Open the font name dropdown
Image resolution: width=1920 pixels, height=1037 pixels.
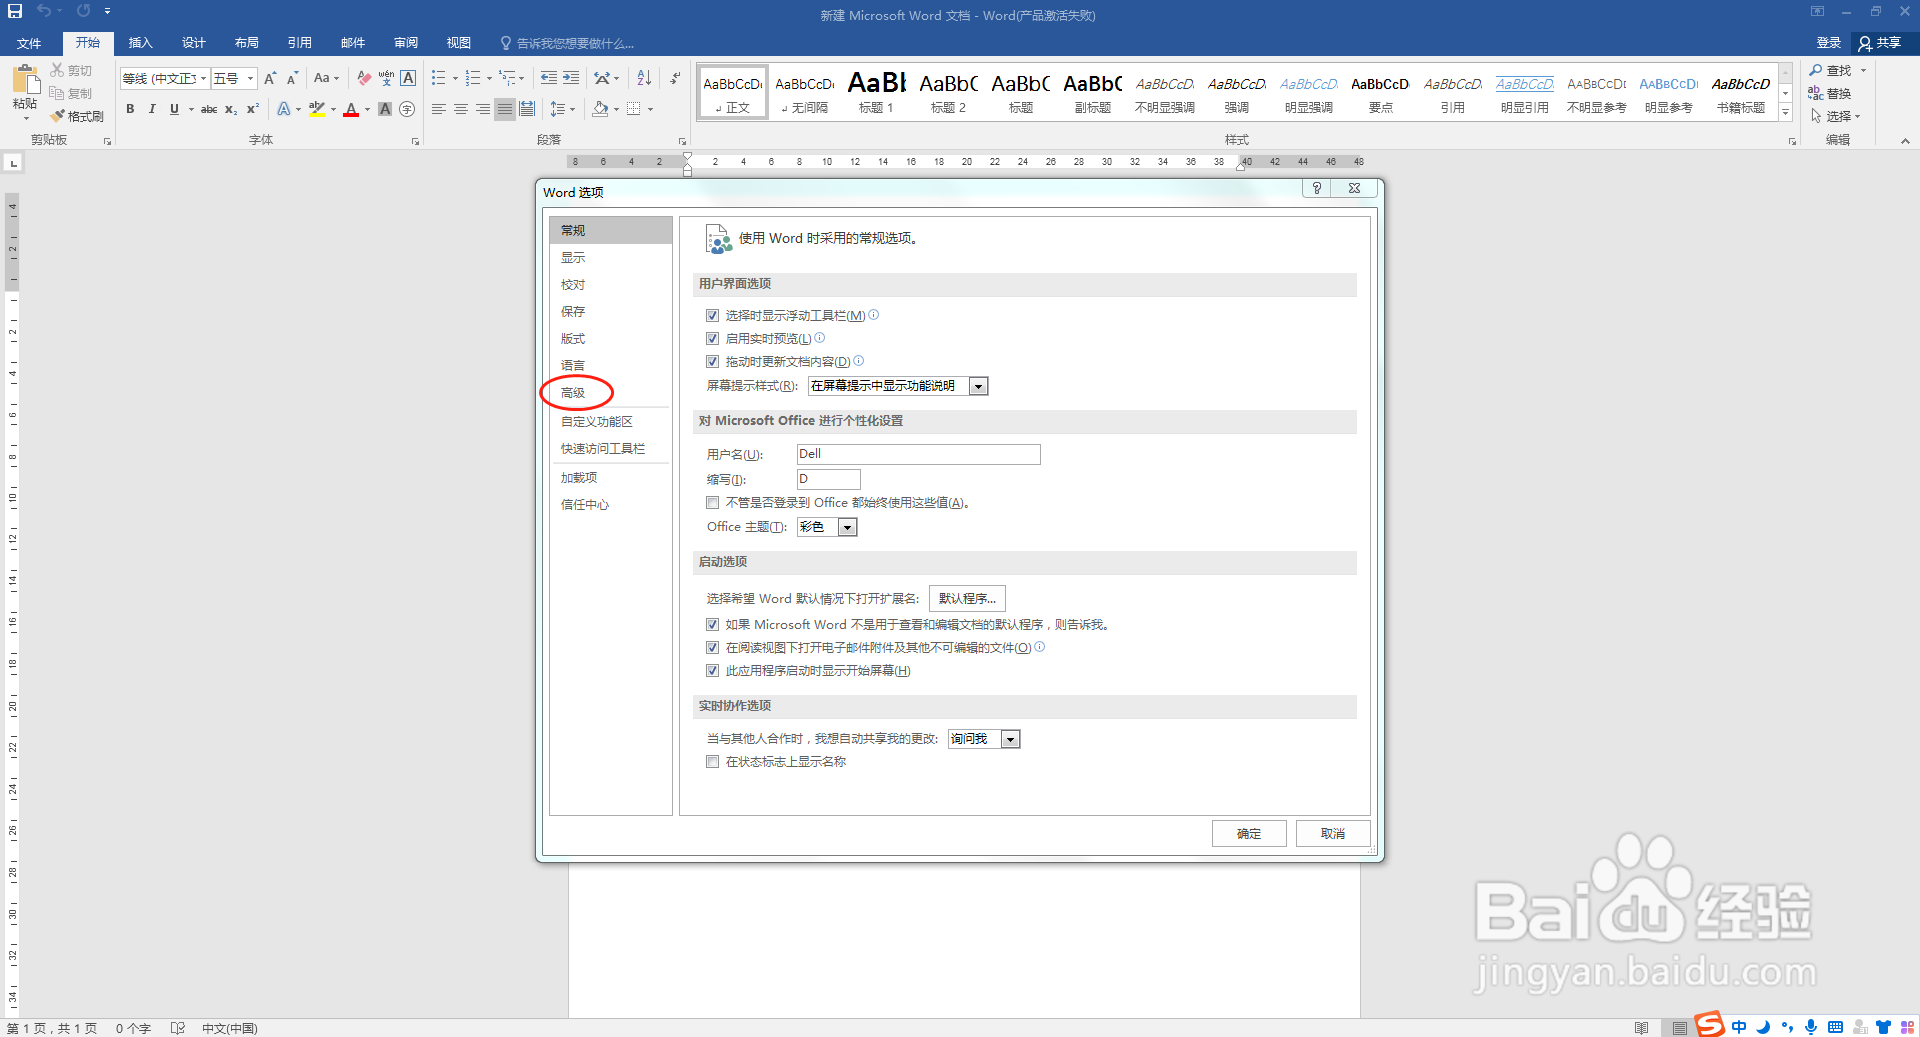point(203,78)
